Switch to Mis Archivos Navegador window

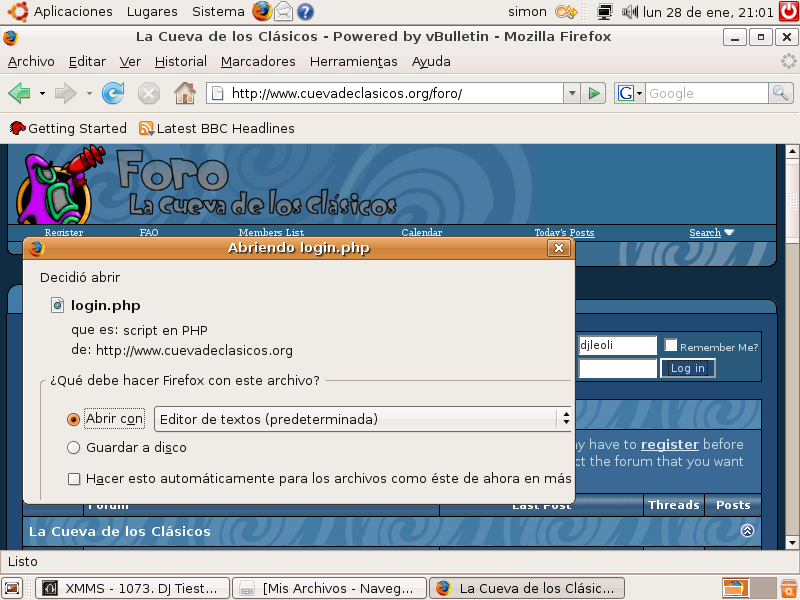pyautogui.click(x=329, y=588)
